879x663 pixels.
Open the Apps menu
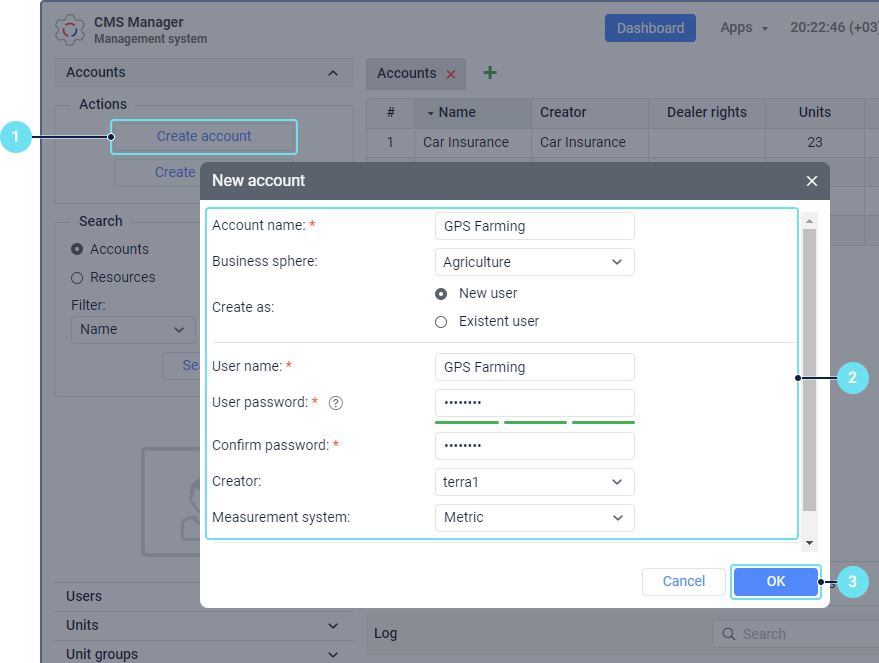744,28
